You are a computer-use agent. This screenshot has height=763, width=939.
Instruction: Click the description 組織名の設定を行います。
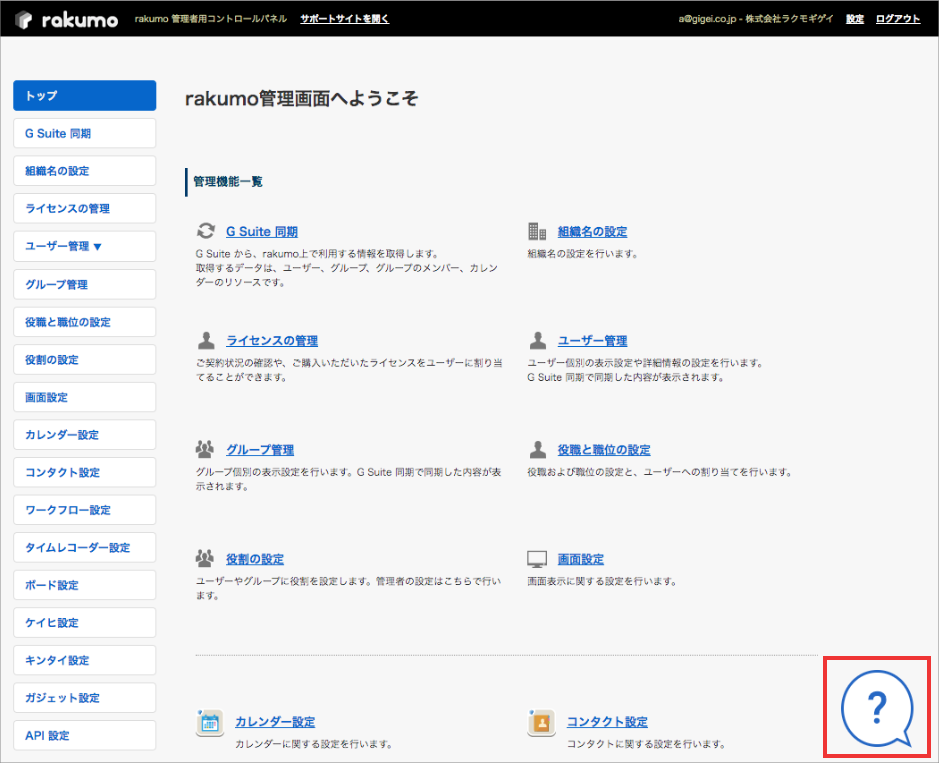pos(583,254)
